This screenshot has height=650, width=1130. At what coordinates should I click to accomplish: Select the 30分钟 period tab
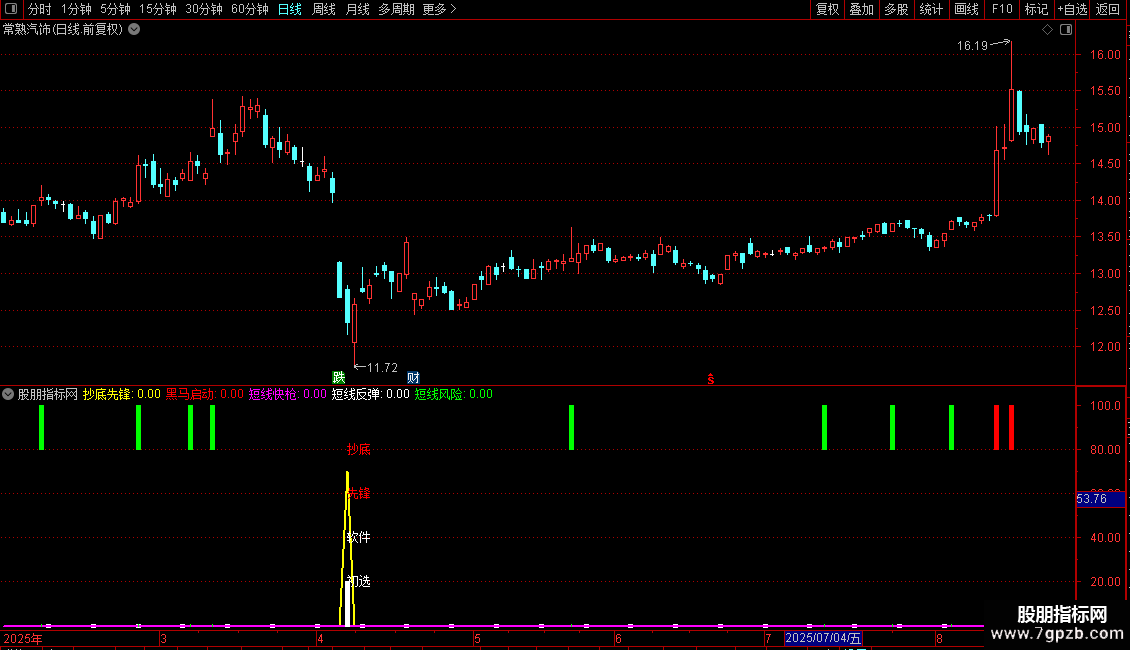(x=204, y=9)
